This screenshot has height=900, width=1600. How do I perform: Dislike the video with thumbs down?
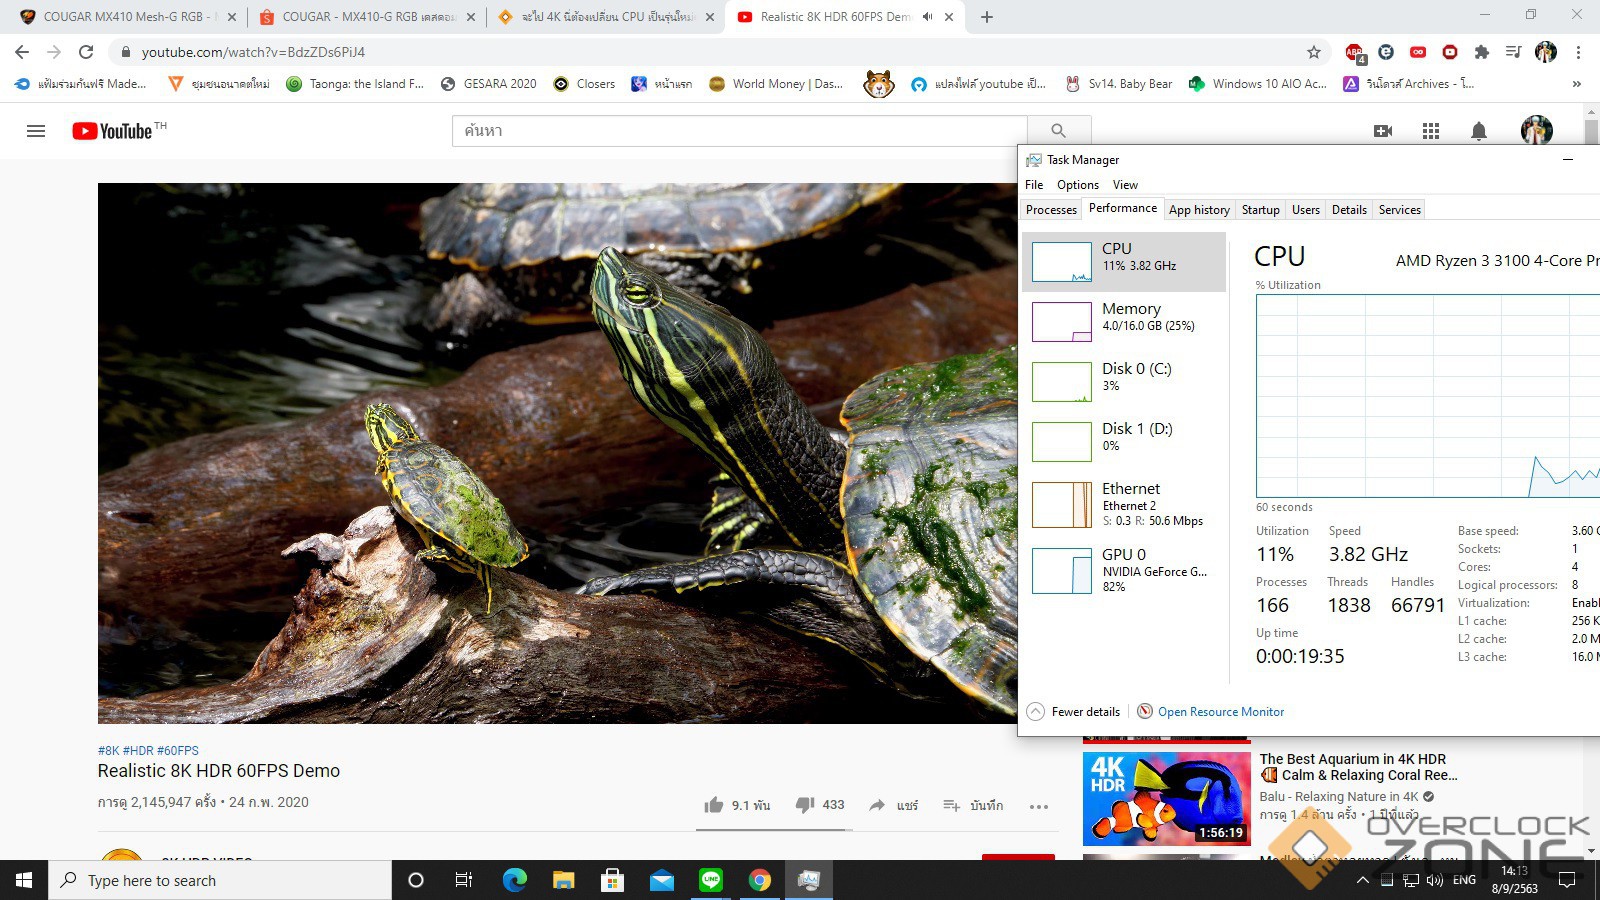point(805,805)
